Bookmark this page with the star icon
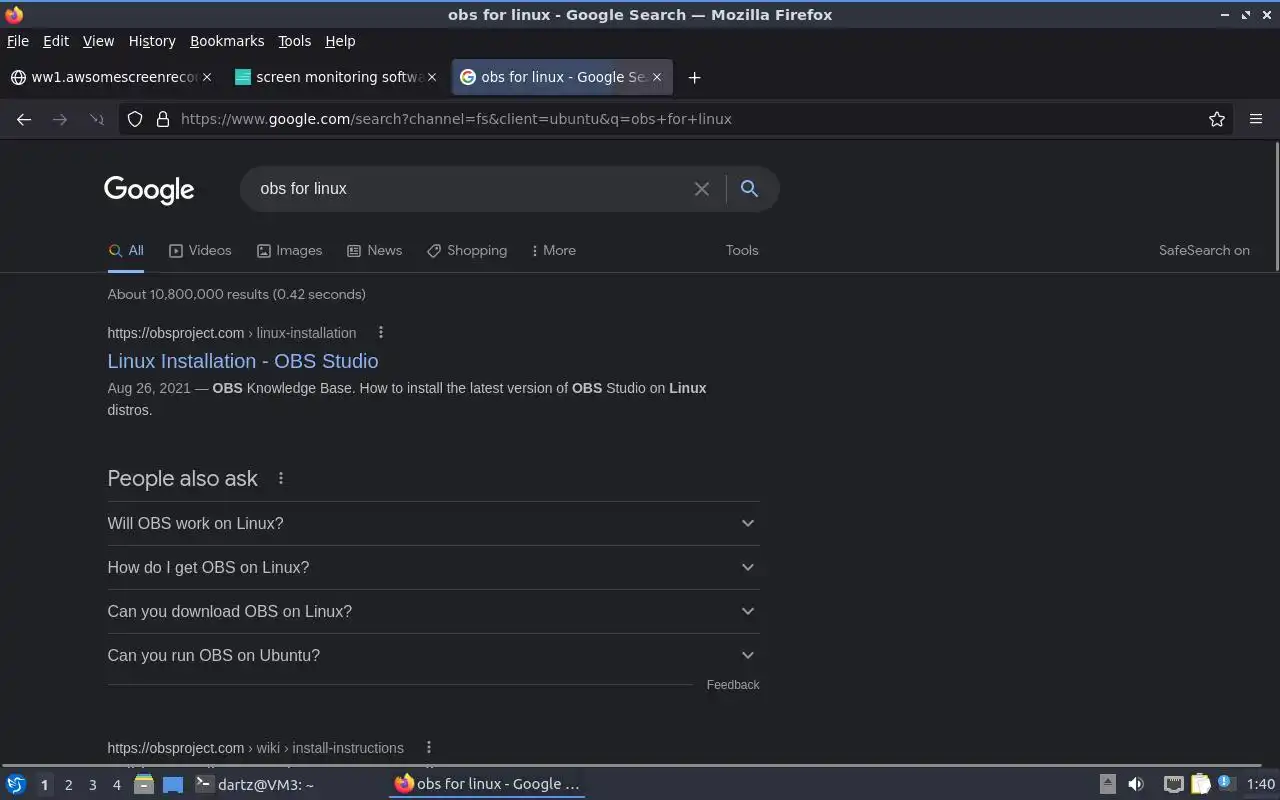The height and width of the screenshot is (800, 1280). pyautogui.click(x=1217, y=119)
